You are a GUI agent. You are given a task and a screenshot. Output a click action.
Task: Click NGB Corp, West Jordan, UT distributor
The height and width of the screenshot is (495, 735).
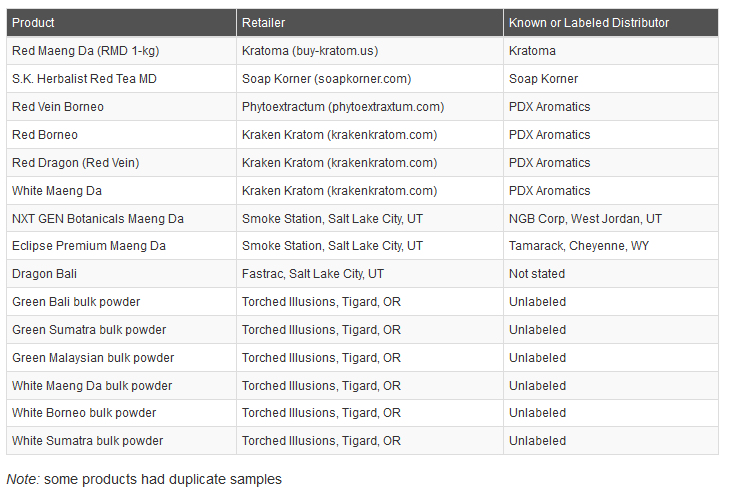[585, 219]
